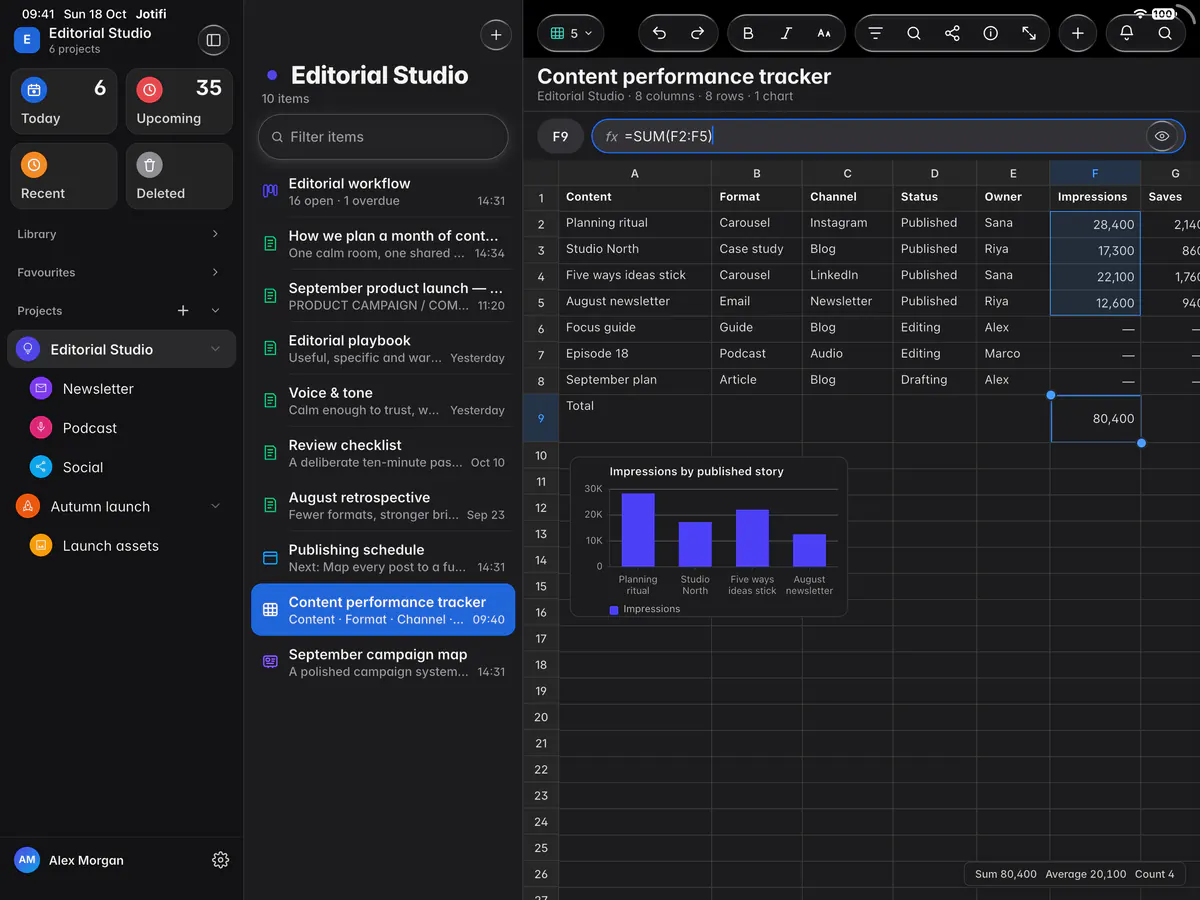Image resolution: width=1200 pixels, height=900 pixels.
Task: Open How we plan a month note
Action: pyautogui.click(x=383, y=244)
